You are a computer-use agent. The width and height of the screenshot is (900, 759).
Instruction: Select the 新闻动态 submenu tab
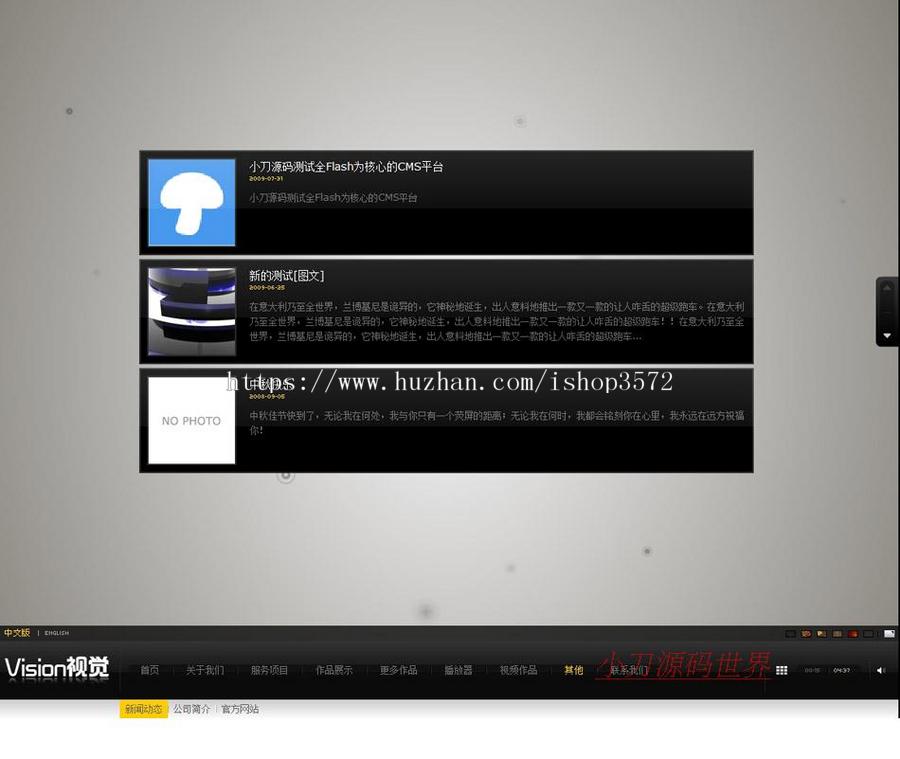(x=143, y=709)
